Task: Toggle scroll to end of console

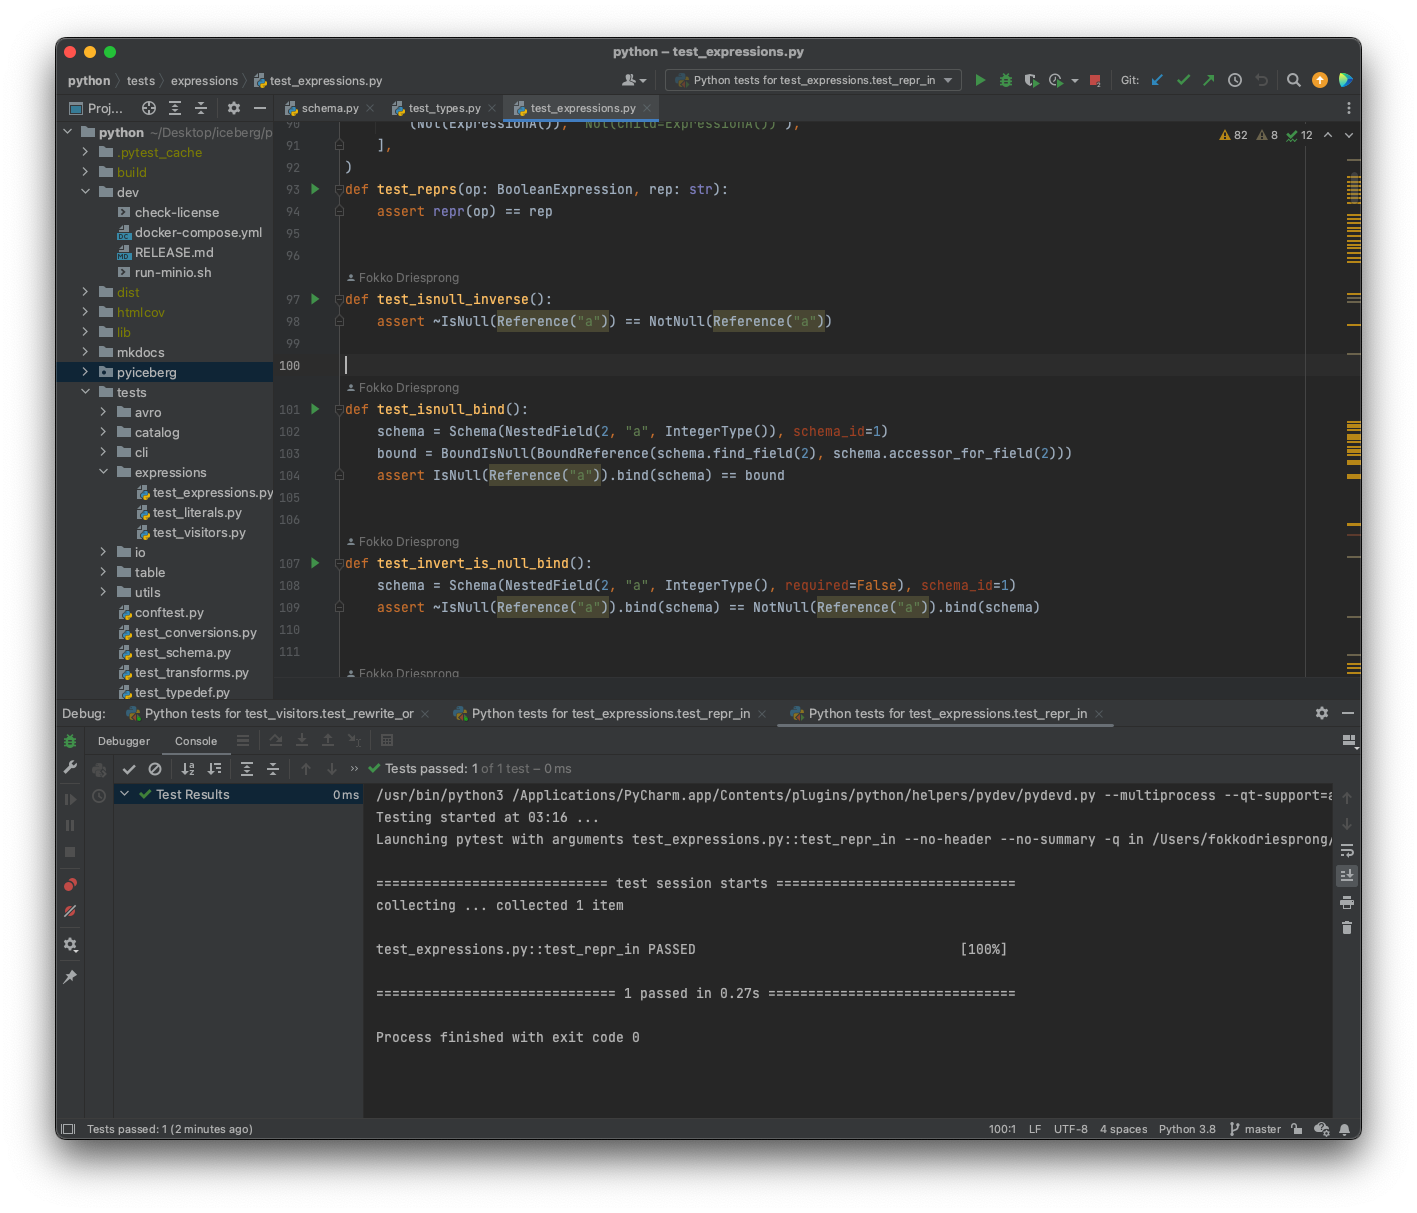Action: coord(1347,876)
